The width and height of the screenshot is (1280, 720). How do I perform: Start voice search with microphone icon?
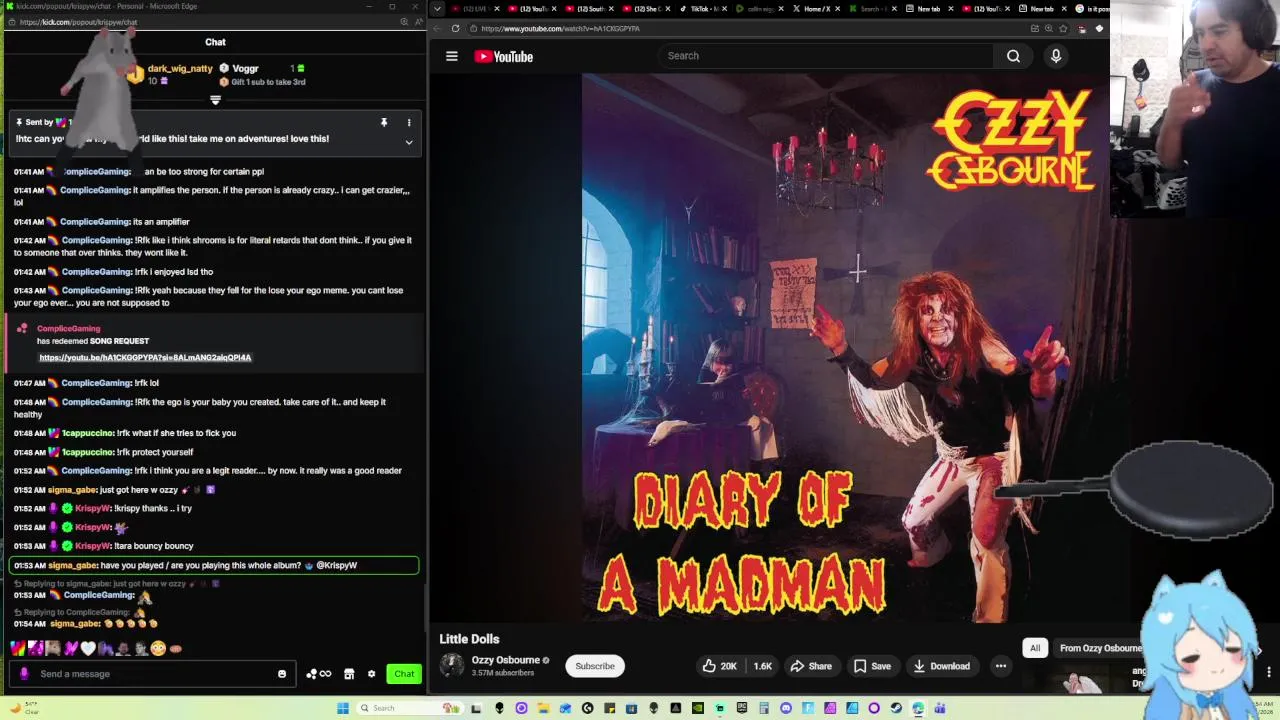click(x=1055, y=56)
